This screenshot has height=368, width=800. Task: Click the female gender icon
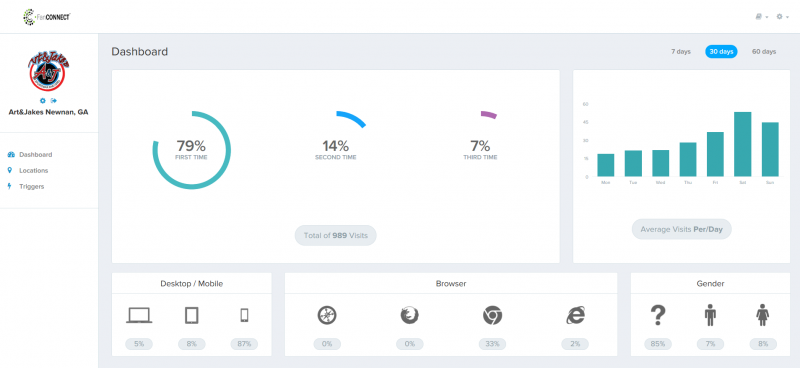pos(763,316)
